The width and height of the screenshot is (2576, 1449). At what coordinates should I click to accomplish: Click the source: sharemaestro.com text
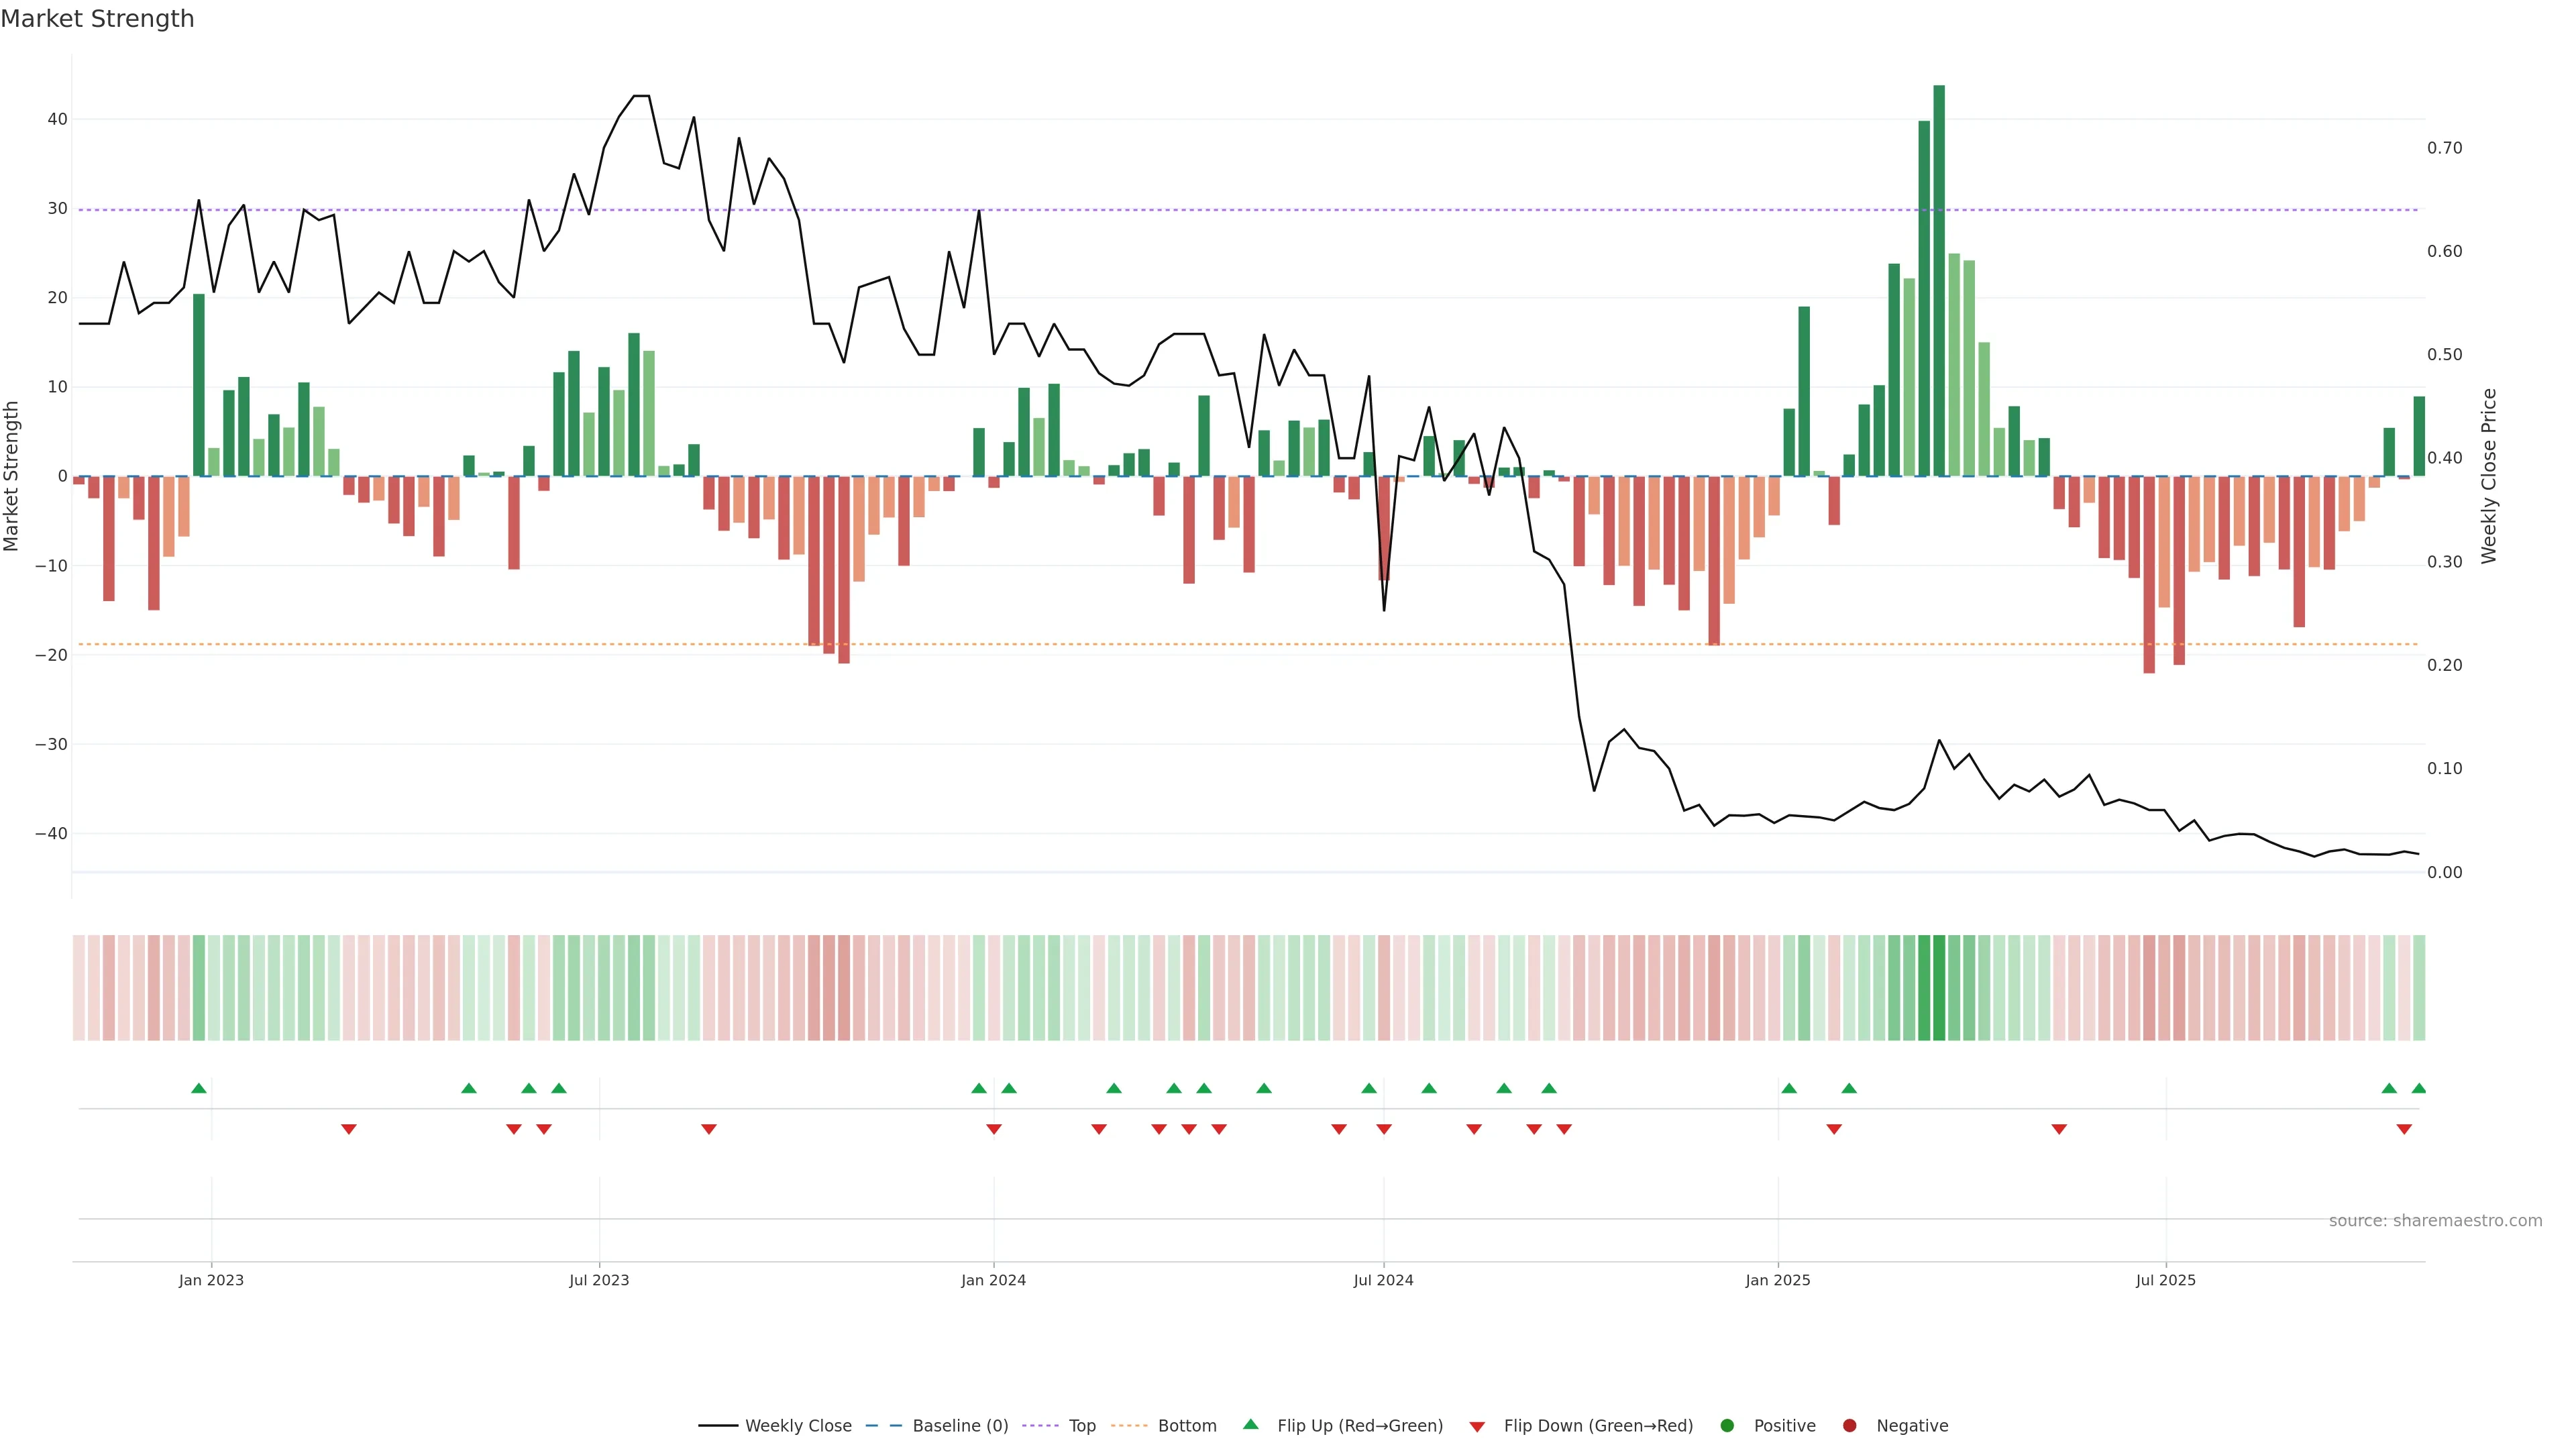[2435, 1220]
